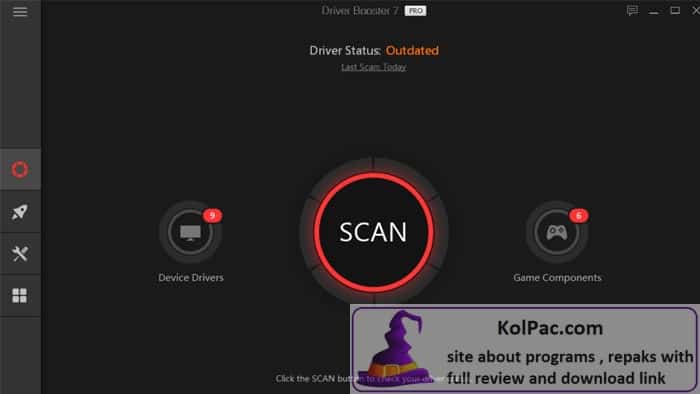Open Game Components gamepad icon
The height and width of the screenshot is (394, 700).
(x=557, y=232)
